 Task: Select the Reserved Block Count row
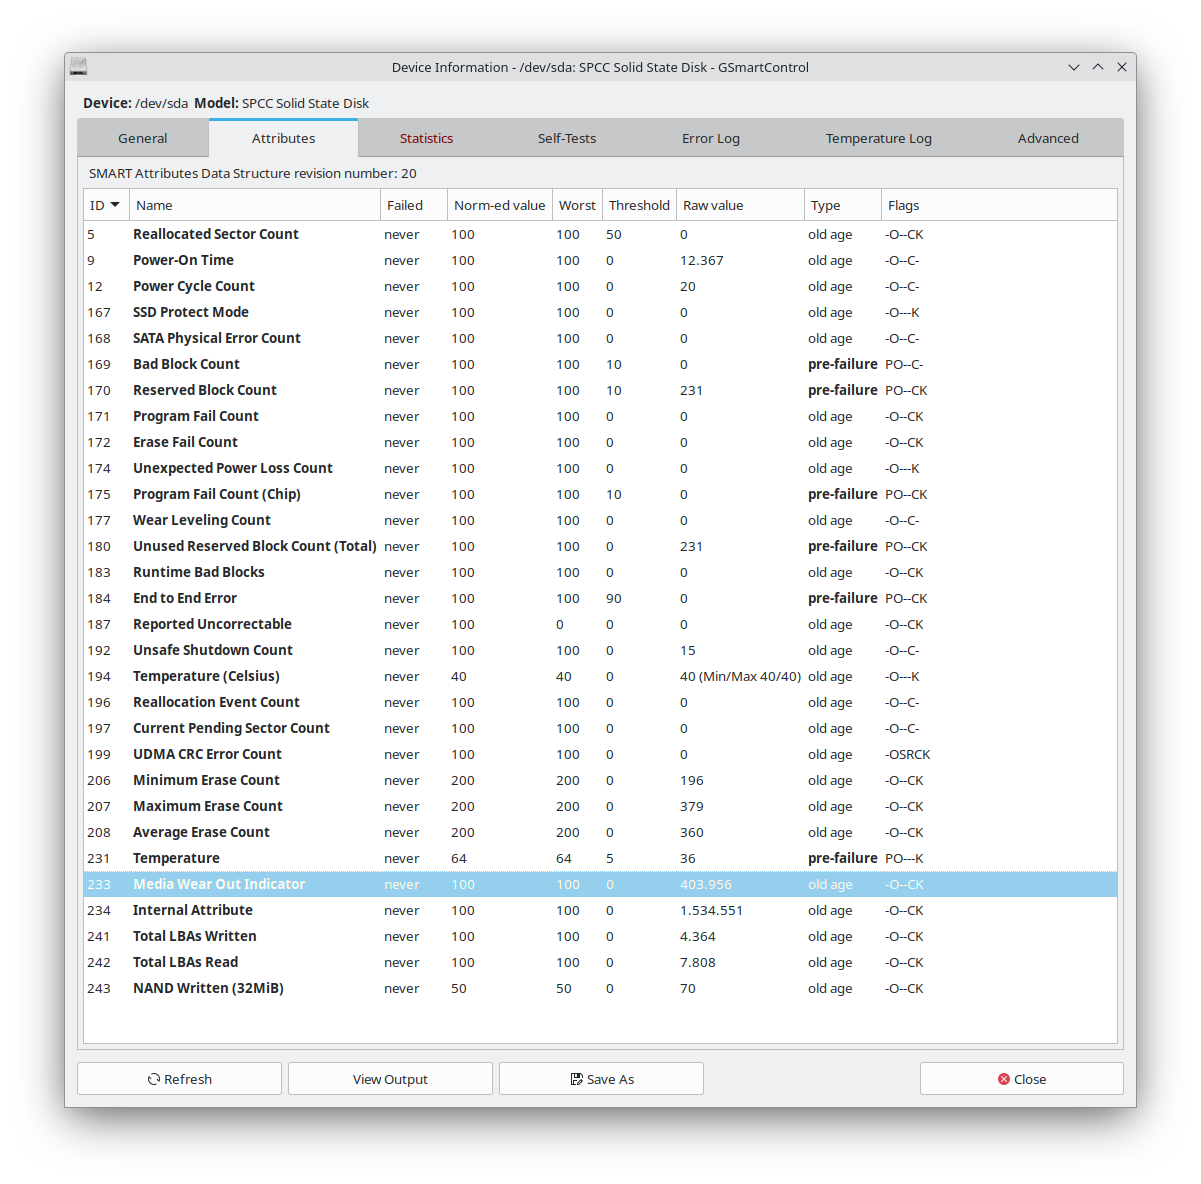pyautogui.click(x=600, y=390)
